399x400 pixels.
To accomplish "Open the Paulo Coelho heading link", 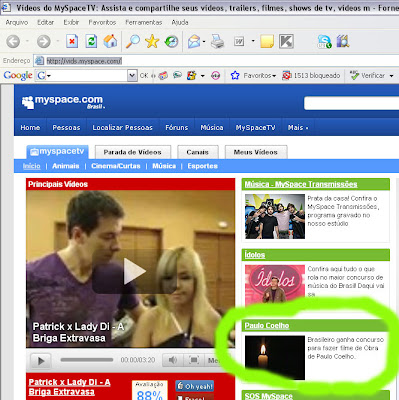I will (267, 326).
